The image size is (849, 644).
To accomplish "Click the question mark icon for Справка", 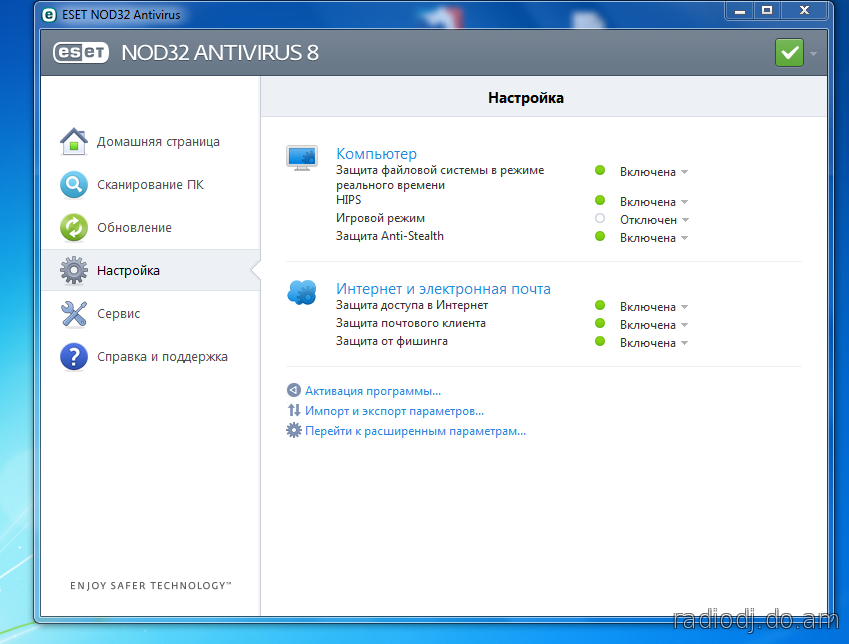I will (74, 356).
